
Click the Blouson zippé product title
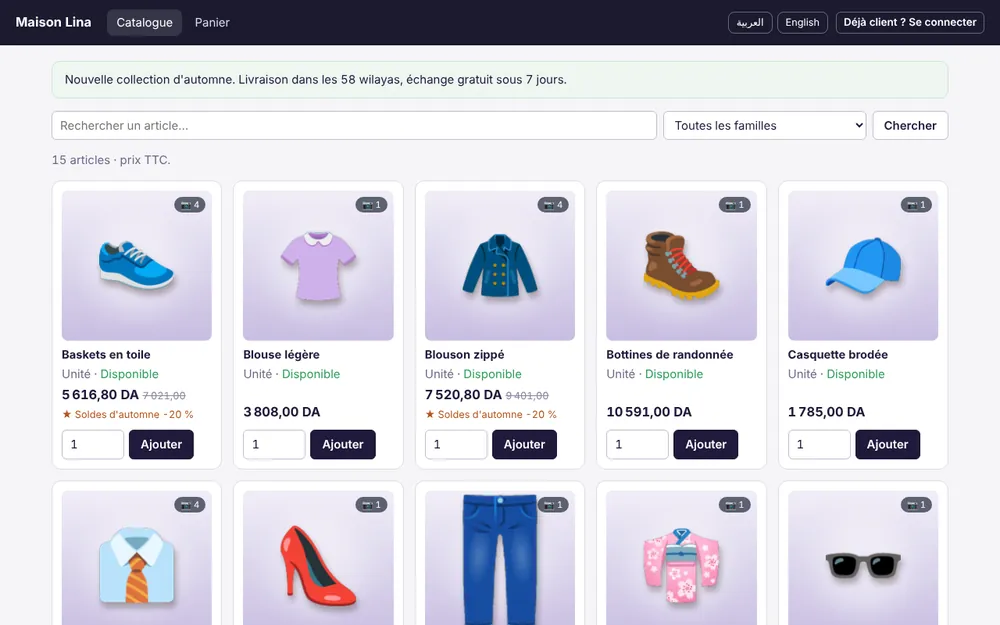coord(464,355)
